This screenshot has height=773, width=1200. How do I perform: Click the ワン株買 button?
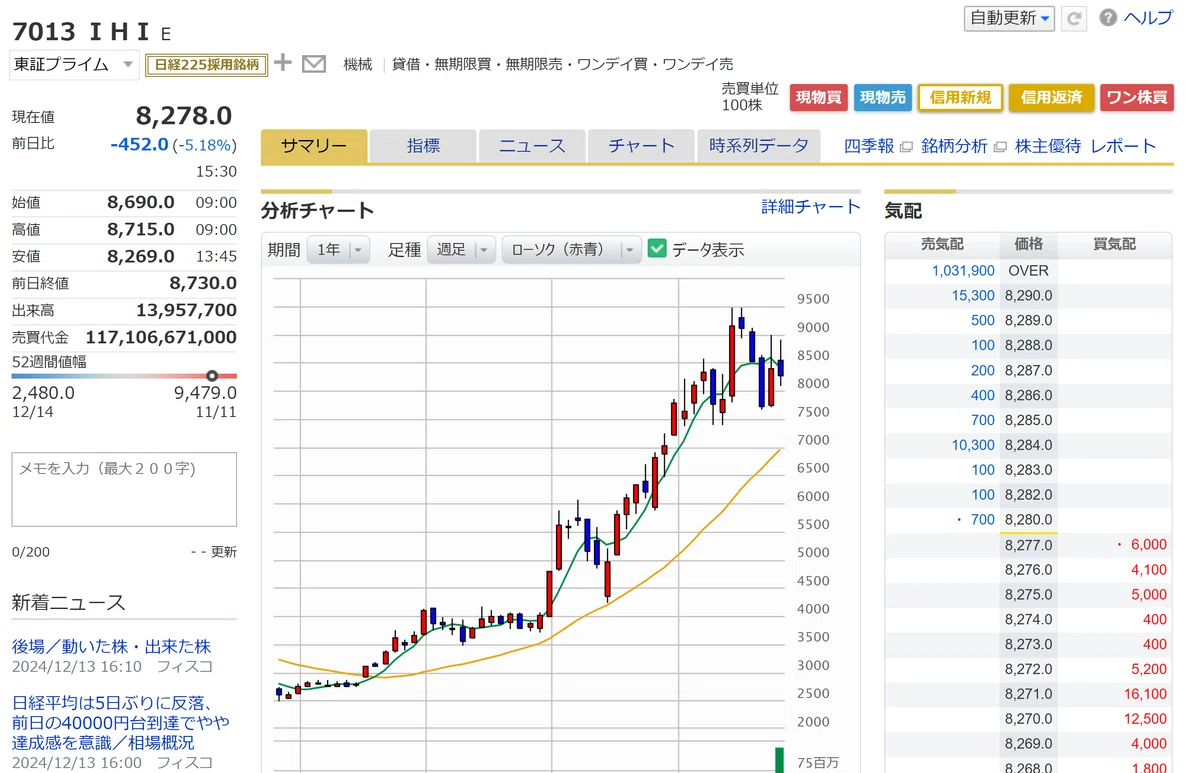pos(1137,97)
